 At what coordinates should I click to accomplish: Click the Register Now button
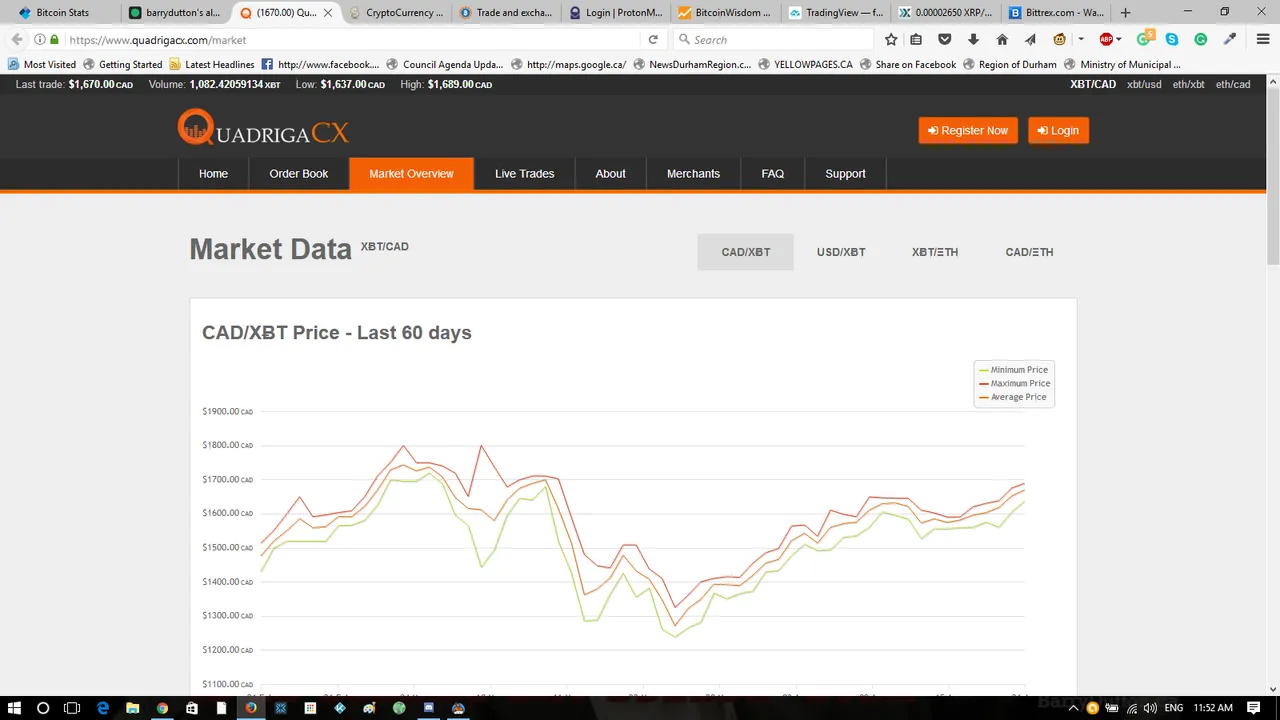click(968, 131)
